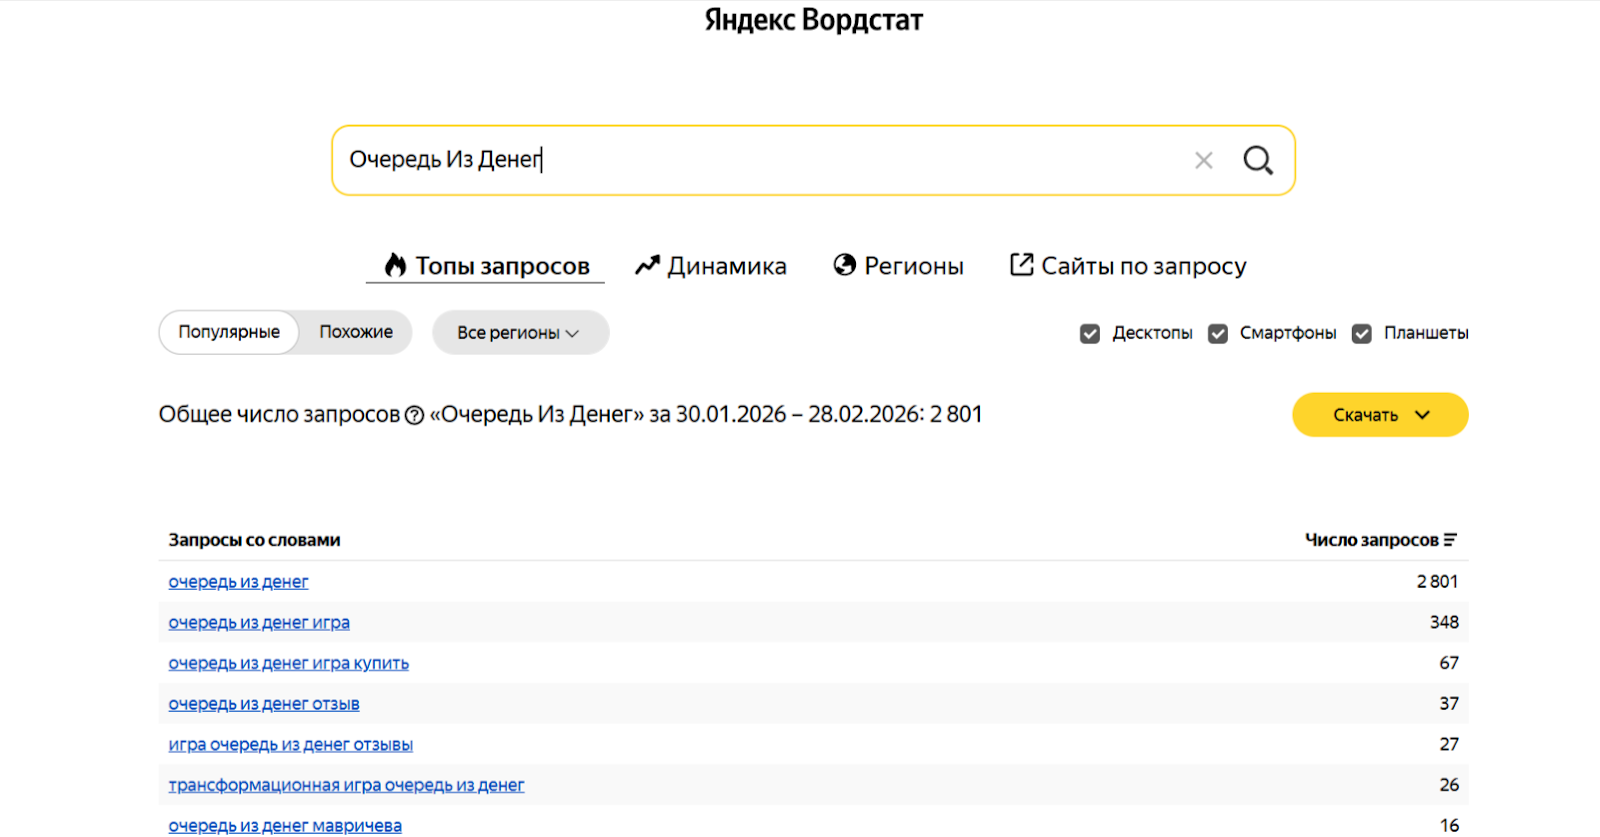Open the игра очередь из денег отзывы link
Image resolution: width=1600 pixels, height=837 pixels.
point(290,745)
